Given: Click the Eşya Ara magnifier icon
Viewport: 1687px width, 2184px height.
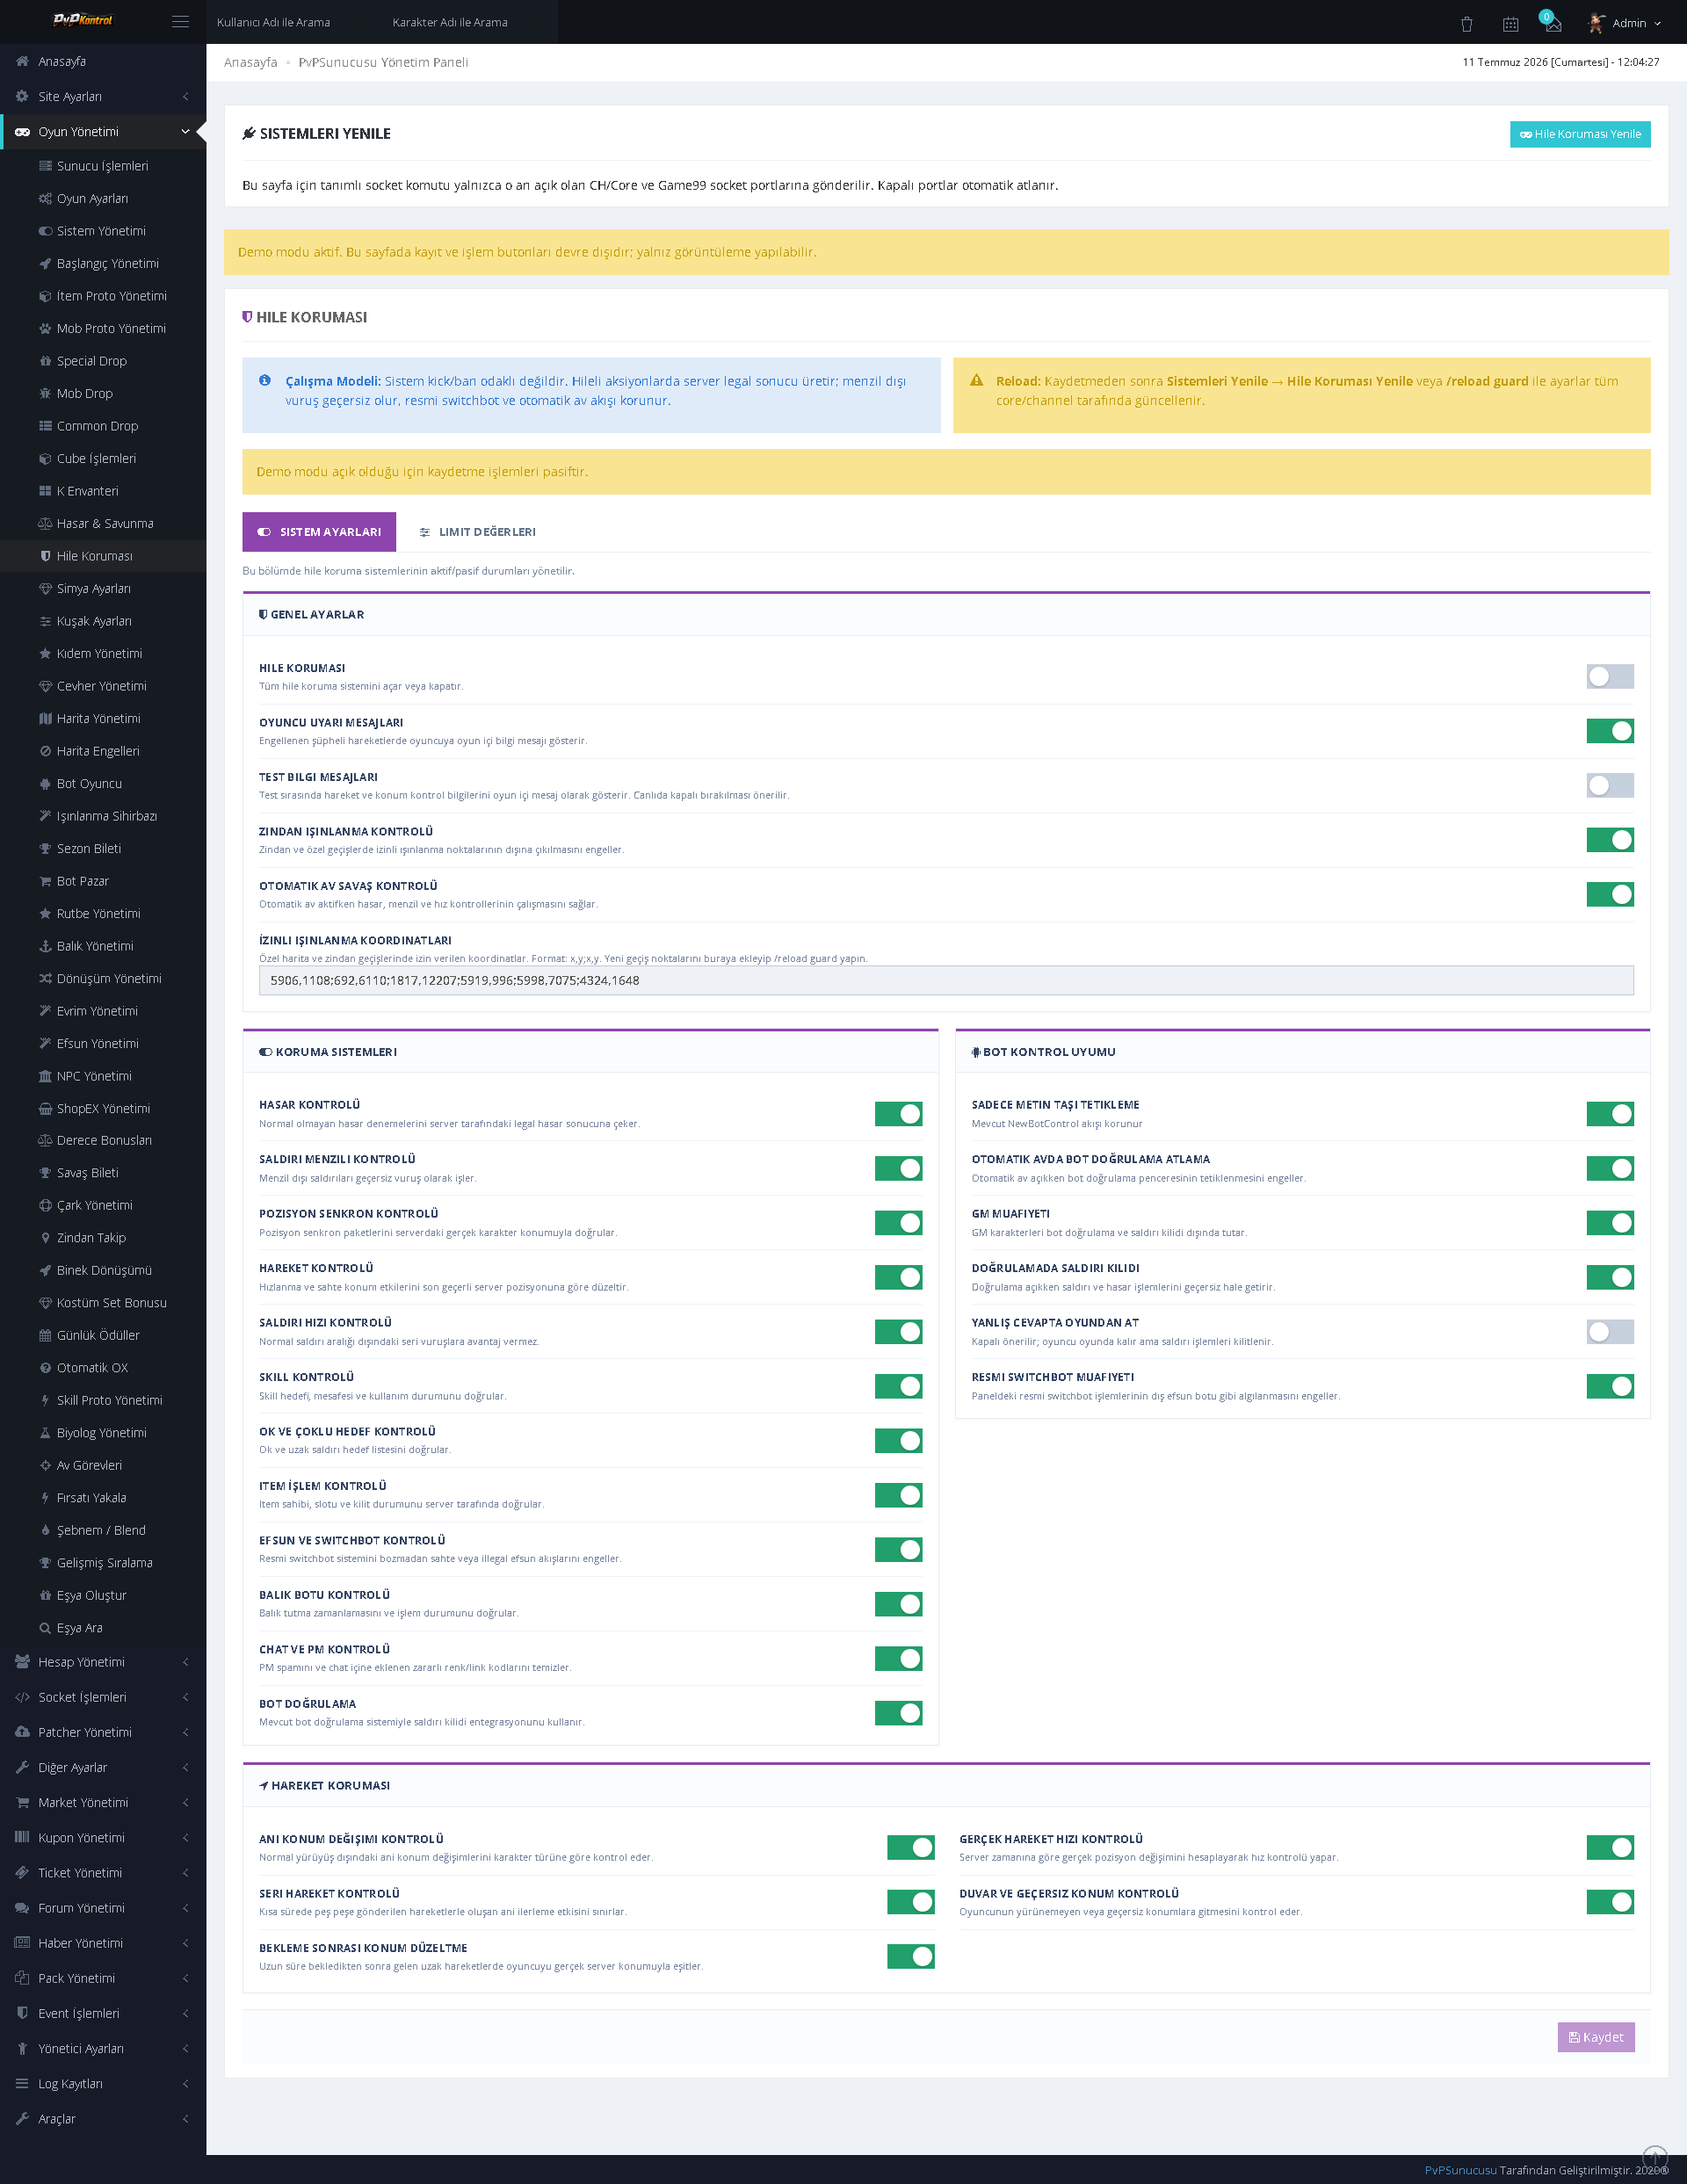Looking at the screenshot, I should pos(45,1628).
